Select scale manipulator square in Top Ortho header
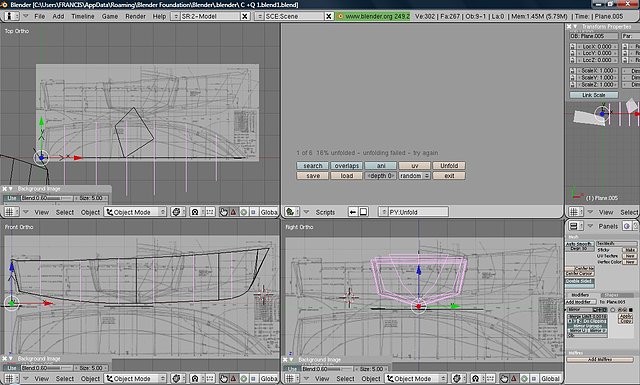 253,212
